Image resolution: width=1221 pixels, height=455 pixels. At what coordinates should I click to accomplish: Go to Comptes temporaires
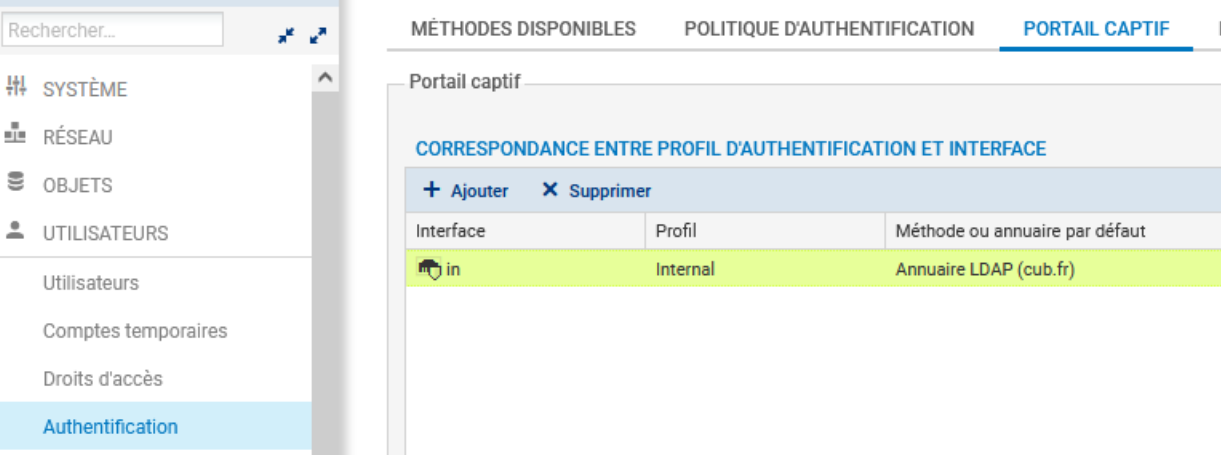click(x=135, y=330)
